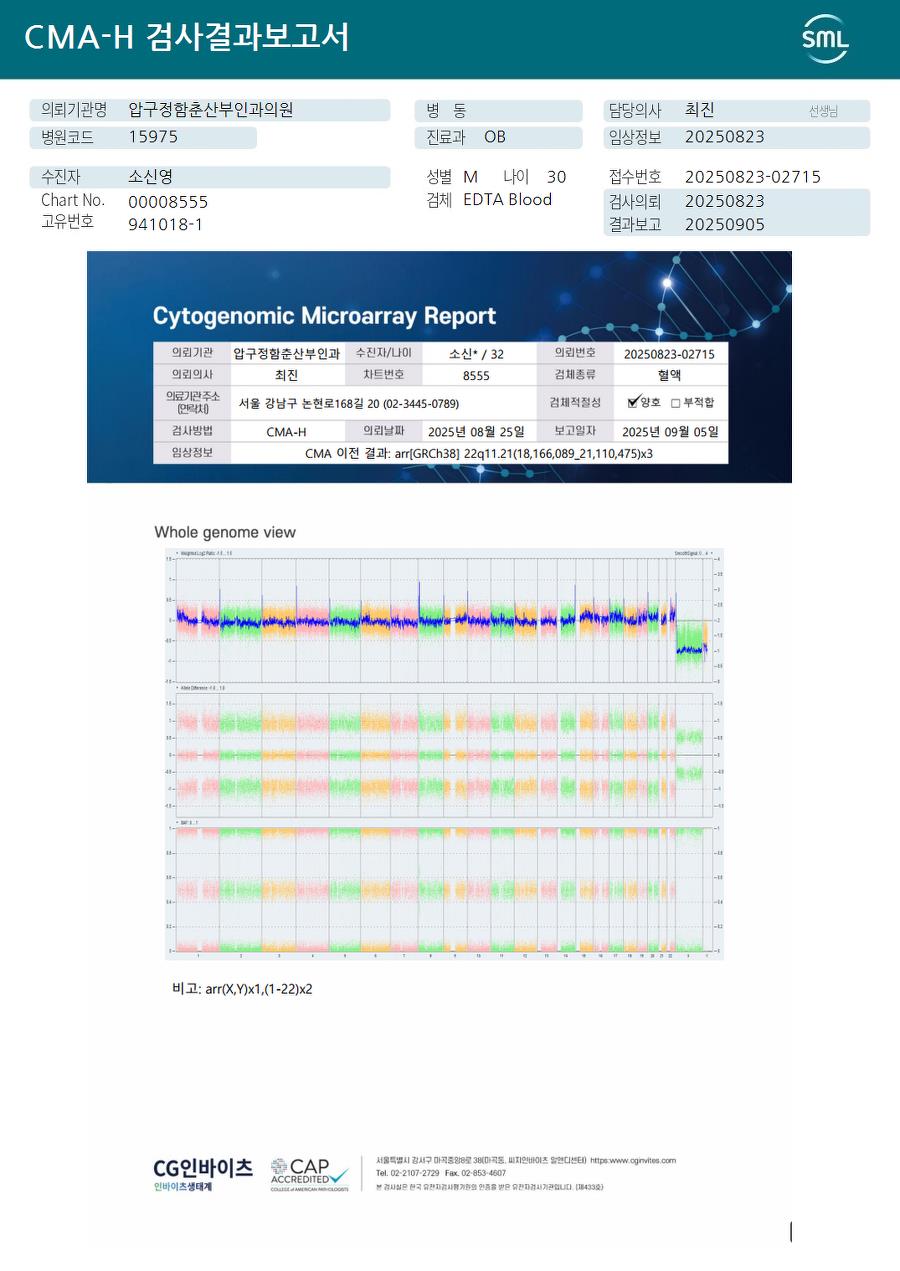Expand the Weighted Log2 Ratio track menu
The image size is (900, 1271).
pyautogui.click(x=204, y=552)
